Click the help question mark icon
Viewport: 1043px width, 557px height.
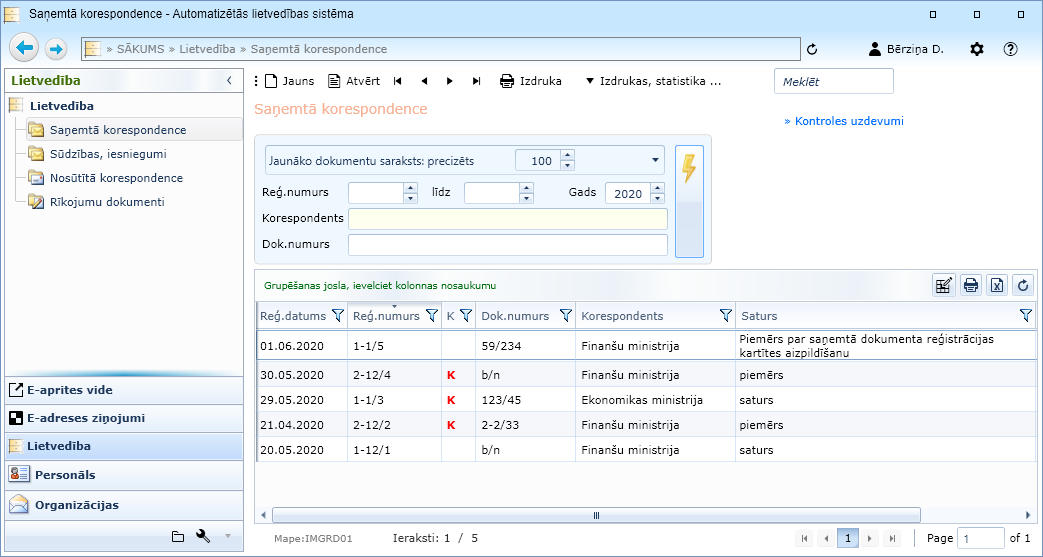1010,49
